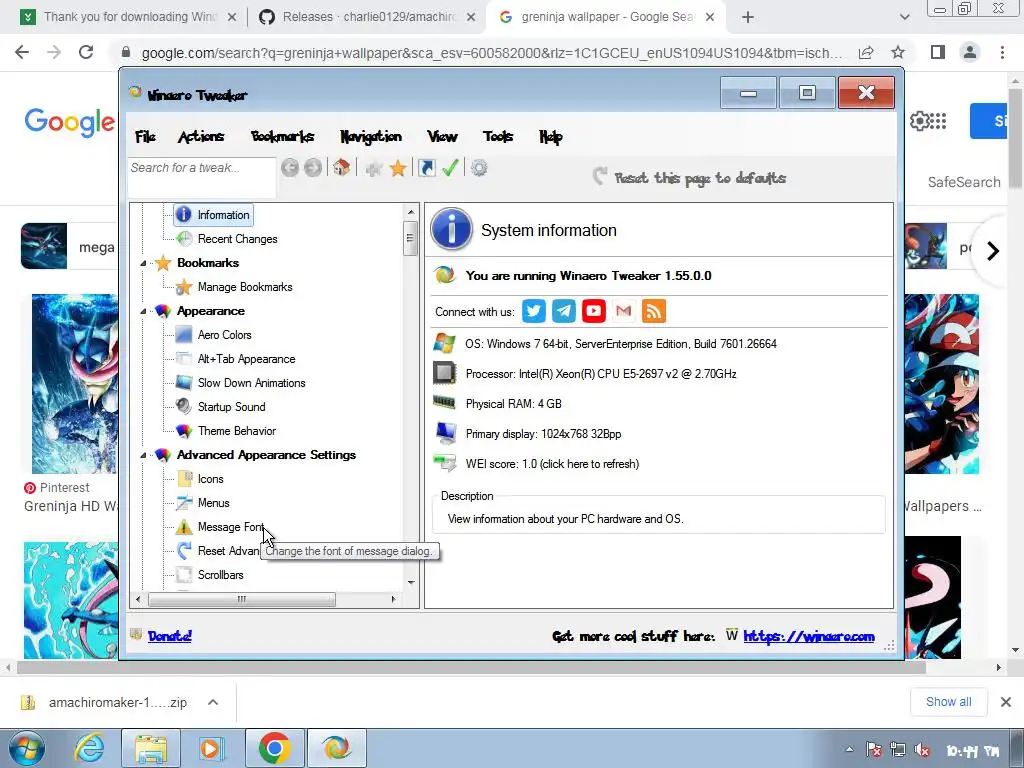Click Reset this page to defaults
This screenshot has width=1024, height=768.
coord(690,178)
